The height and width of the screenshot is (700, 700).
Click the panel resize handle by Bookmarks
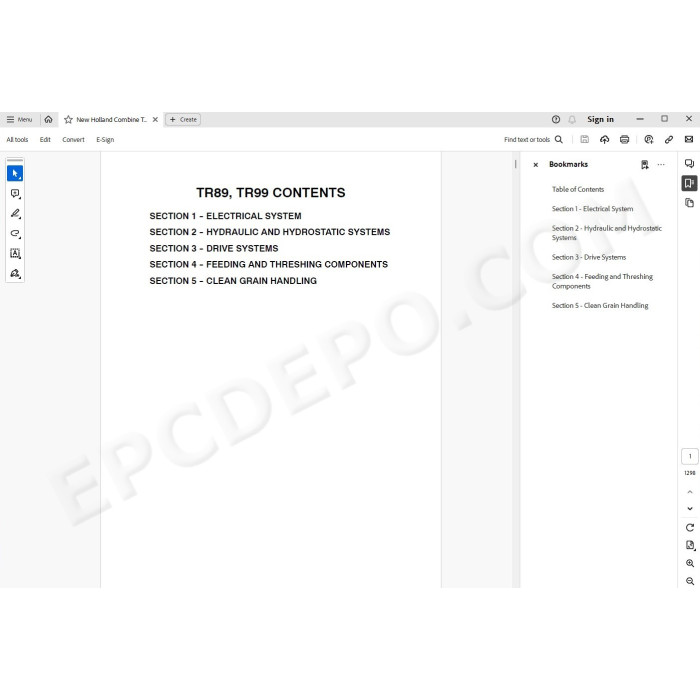[516, 164]
